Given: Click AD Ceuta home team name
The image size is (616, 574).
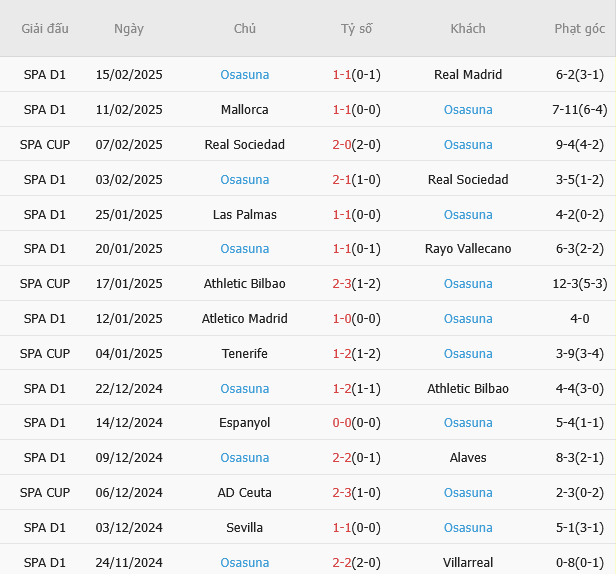Looking at the screenshot, I should pyautogui.click(x=245, y=493).
